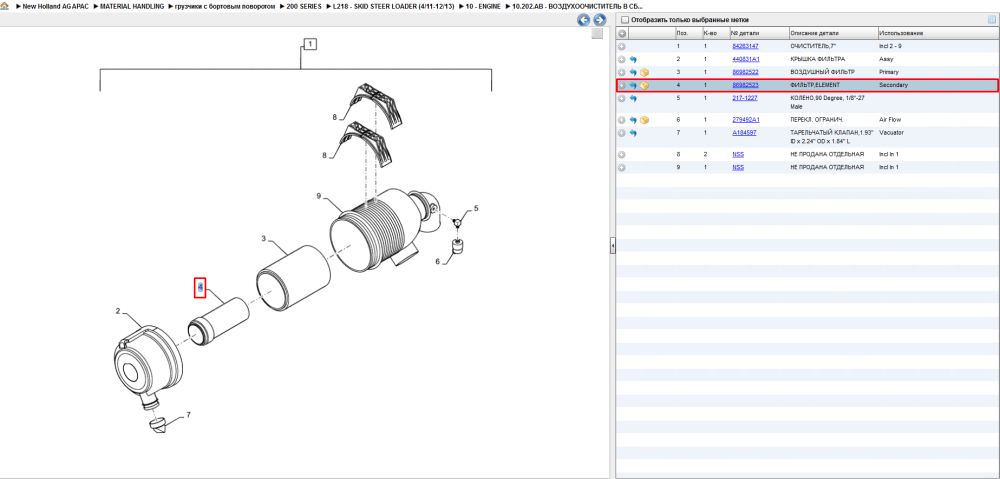Select callout 5 on the elbow fitting

coord(476,209)
